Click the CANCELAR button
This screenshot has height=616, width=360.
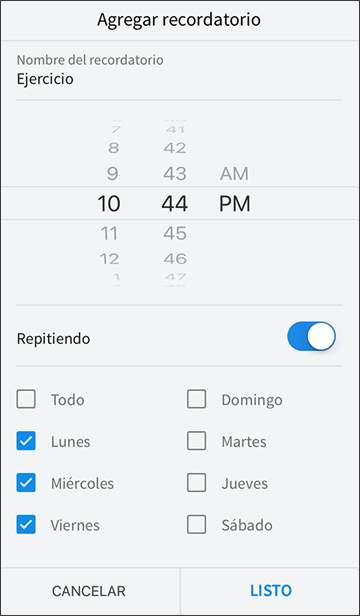(89, 591)
